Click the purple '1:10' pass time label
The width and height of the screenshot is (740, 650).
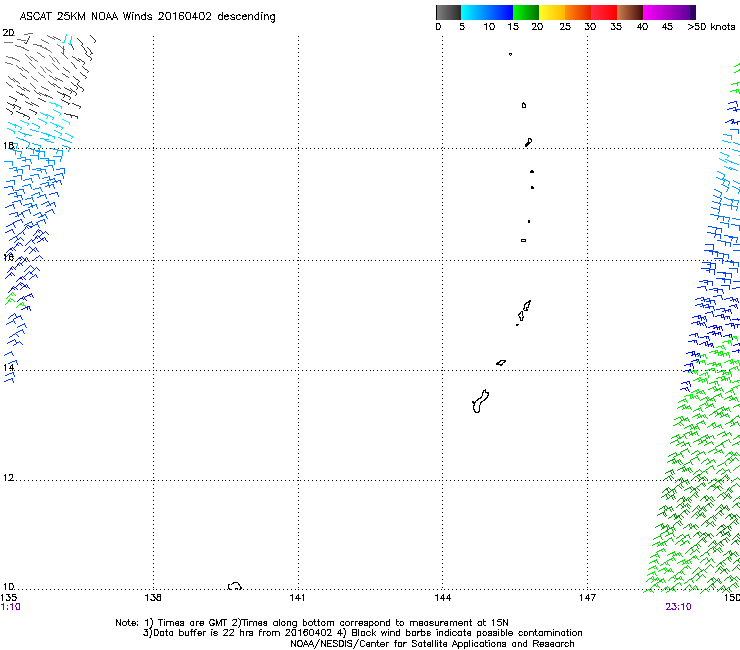pos(11,607)
